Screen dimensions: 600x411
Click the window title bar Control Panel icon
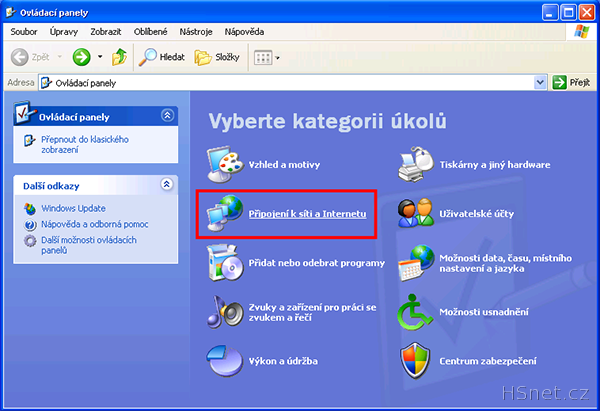point(11,13)
